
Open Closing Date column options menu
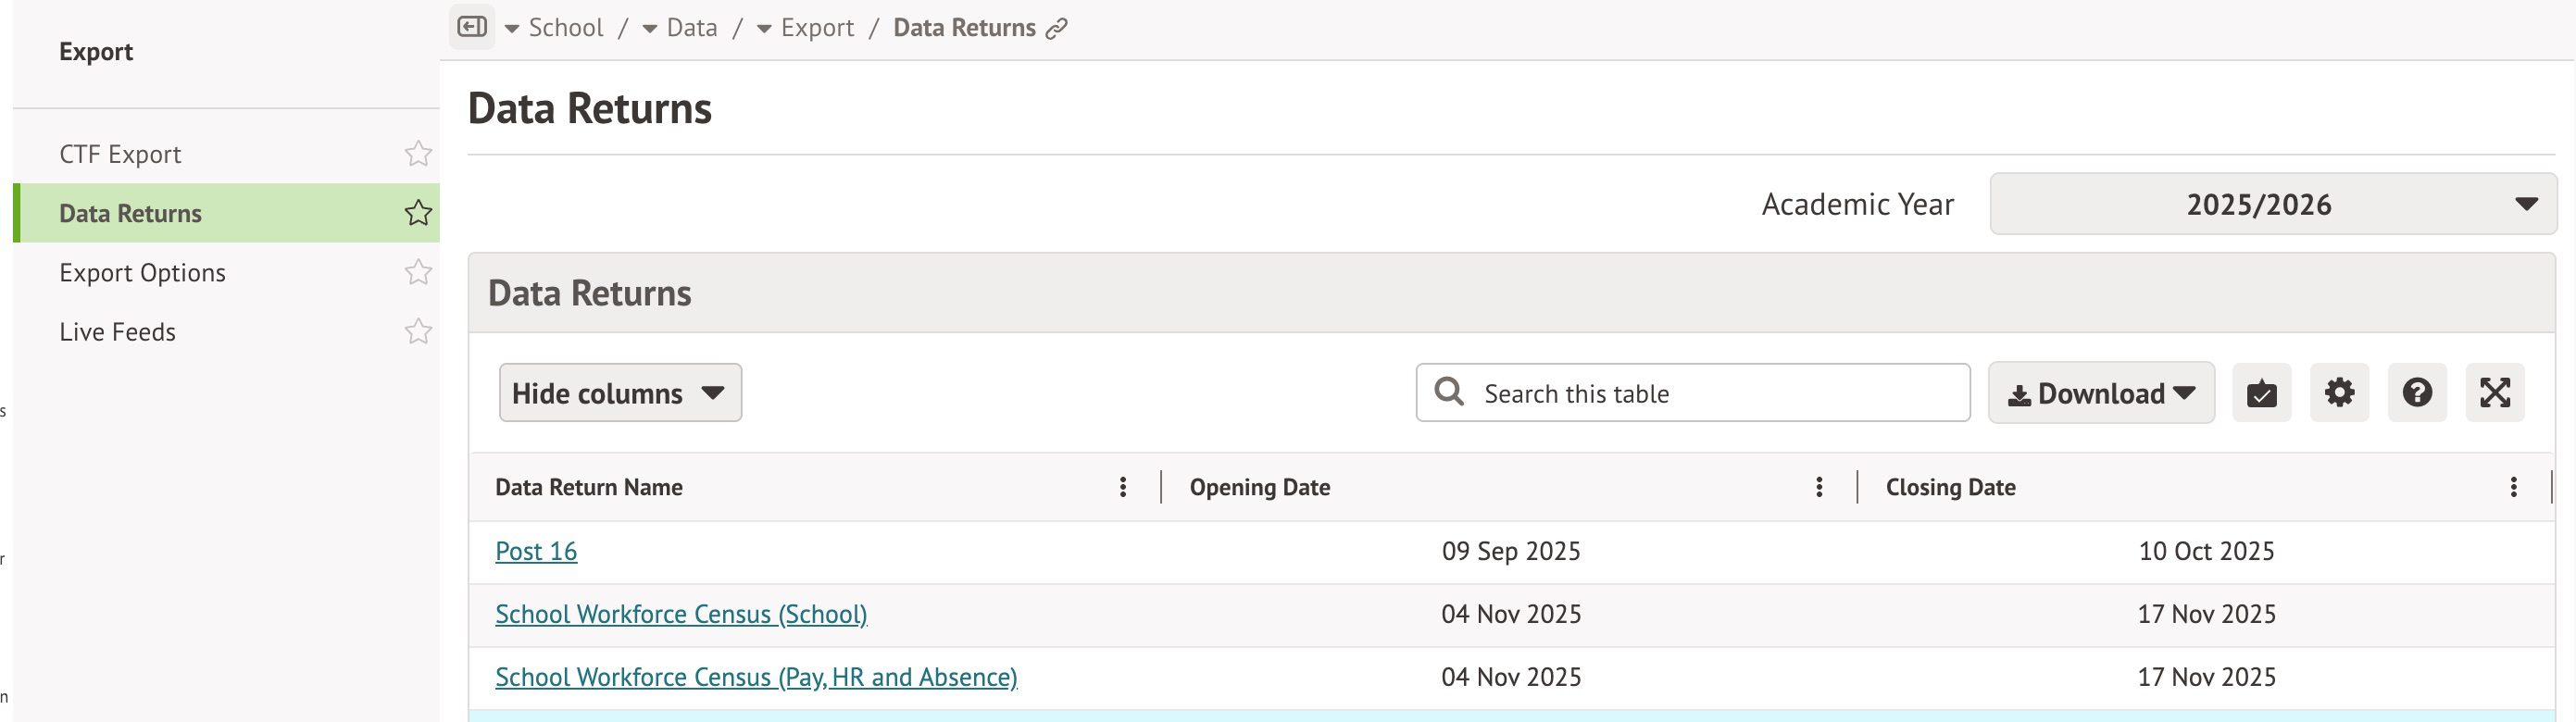point(2513,487)
